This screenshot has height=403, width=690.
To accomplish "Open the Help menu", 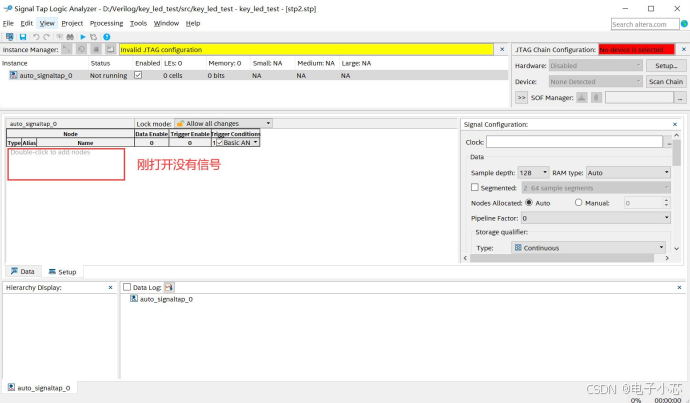I will pos(193,23).
